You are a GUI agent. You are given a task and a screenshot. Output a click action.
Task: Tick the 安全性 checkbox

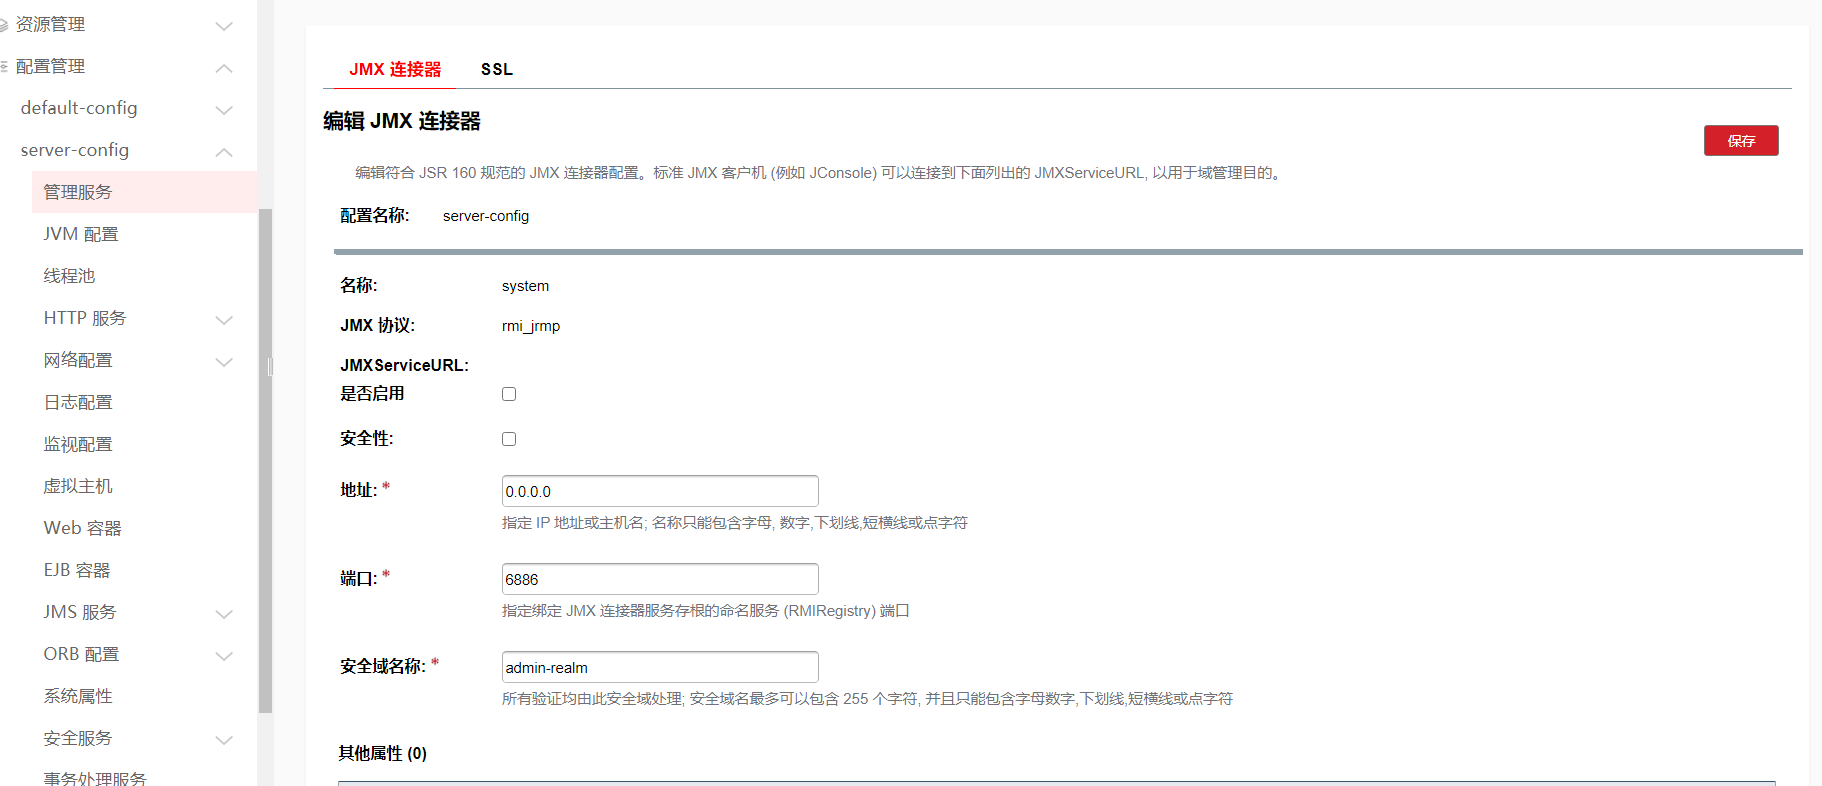[x=509, y=439]
